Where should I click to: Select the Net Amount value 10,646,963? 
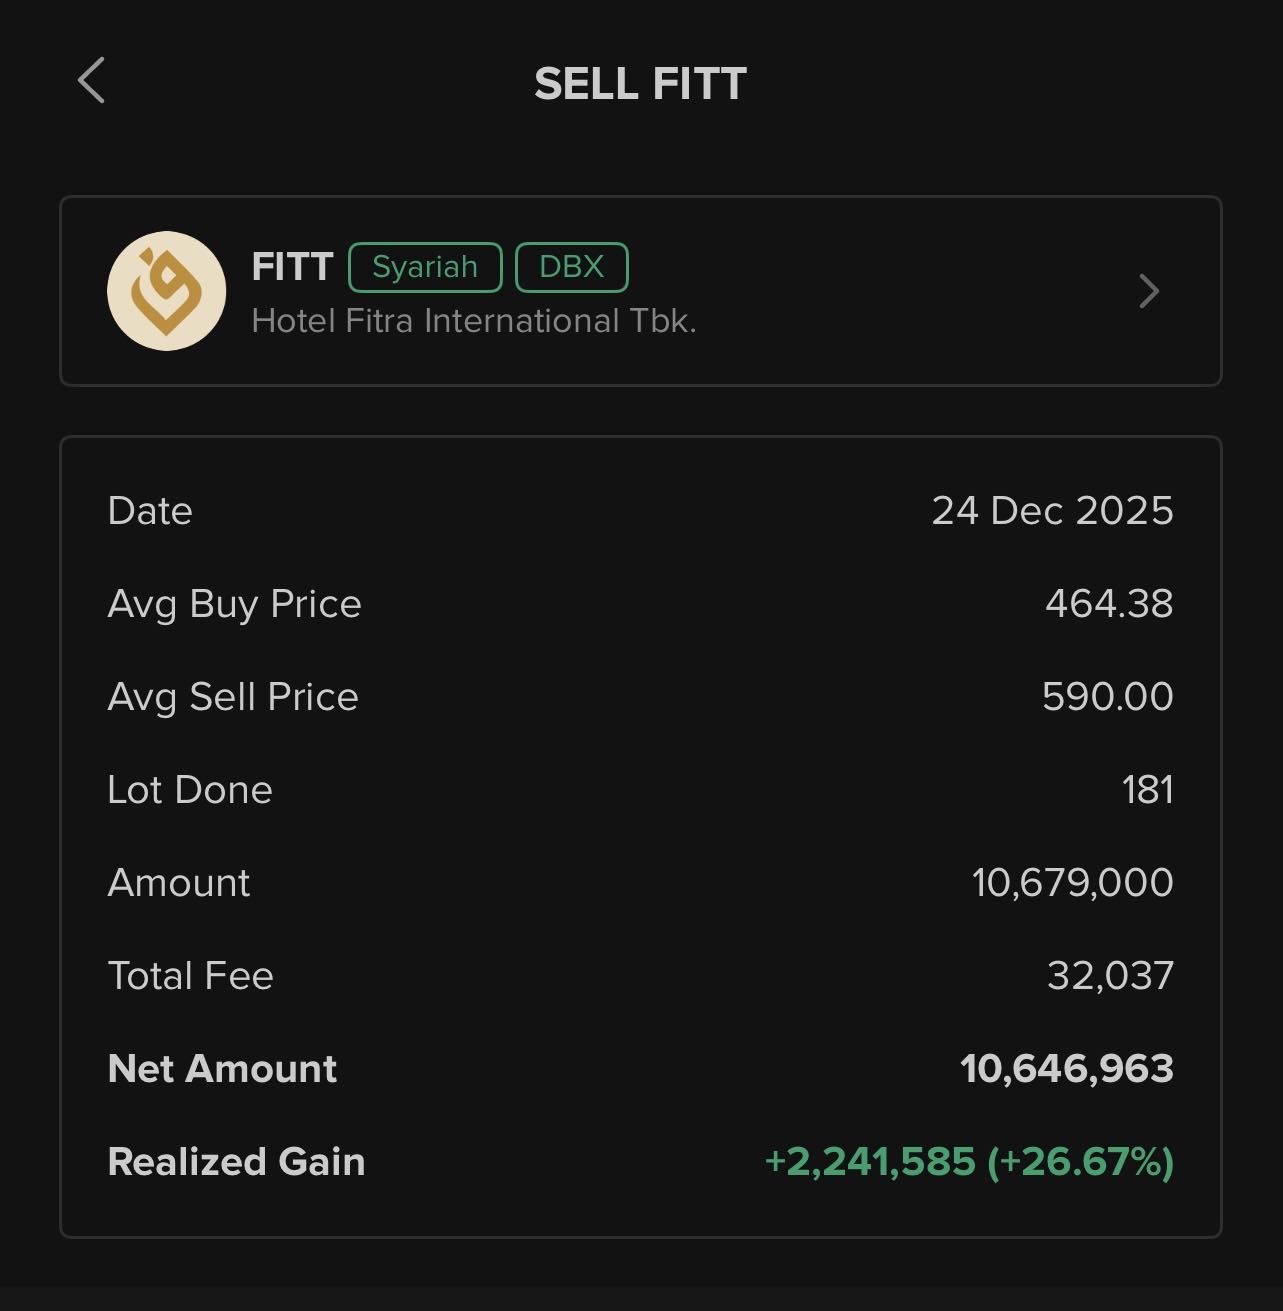pos(1066,1069)
